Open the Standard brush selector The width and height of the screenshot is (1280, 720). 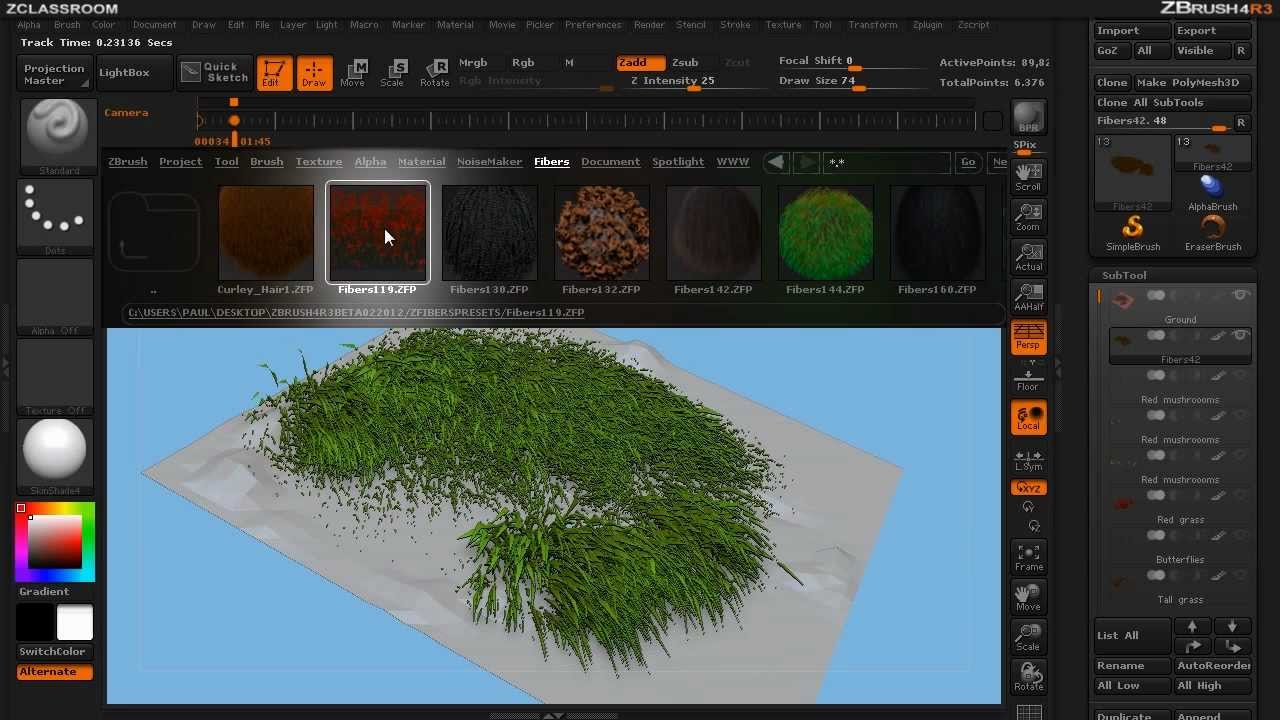[56, 137]
